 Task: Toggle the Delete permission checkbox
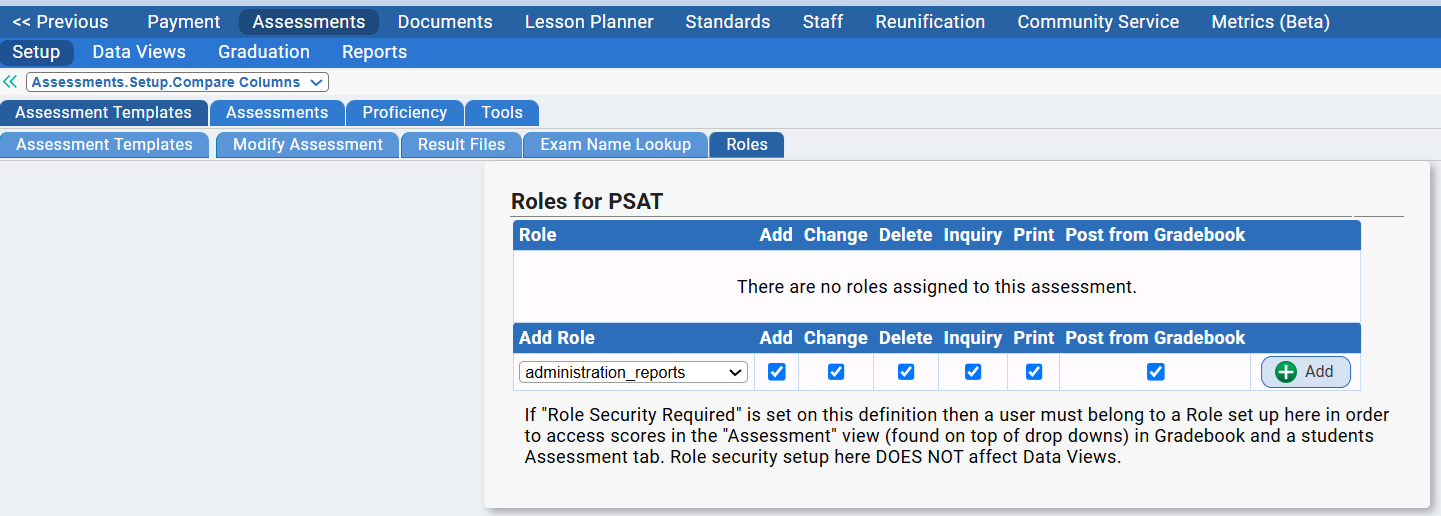pos(906,372)
